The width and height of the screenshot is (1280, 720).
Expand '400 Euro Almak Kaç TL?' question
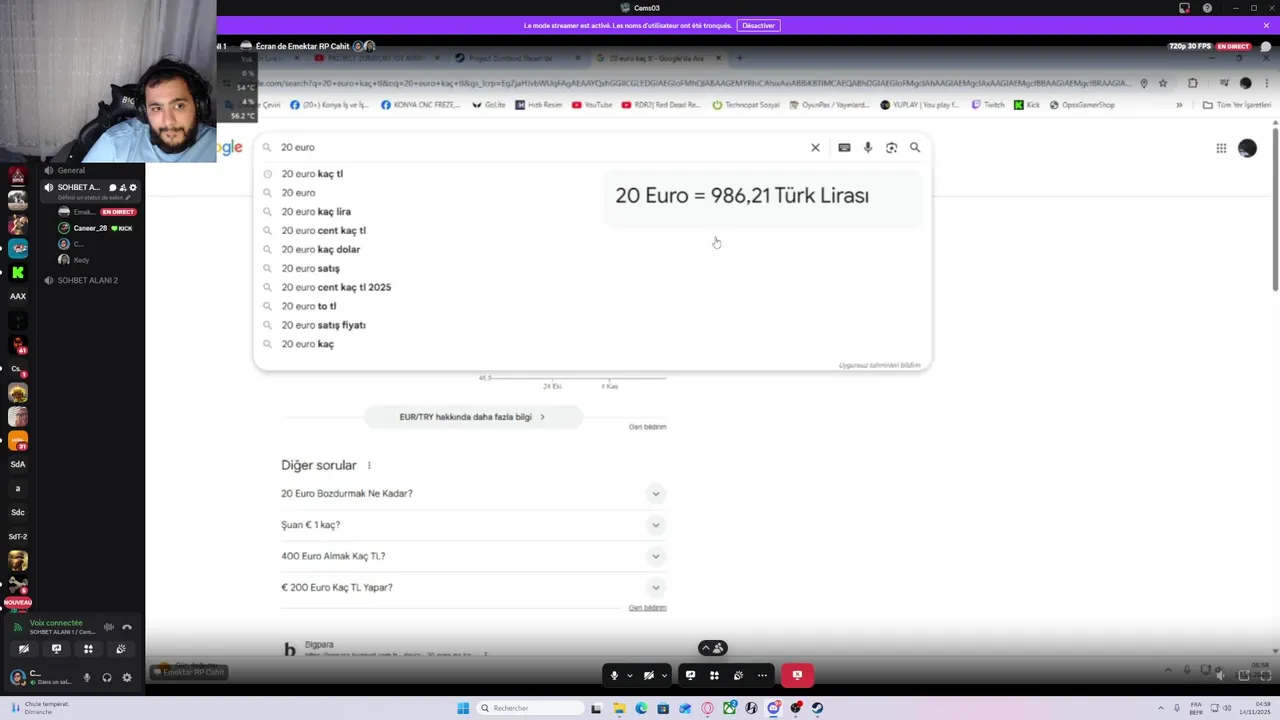tap(473, 556)
